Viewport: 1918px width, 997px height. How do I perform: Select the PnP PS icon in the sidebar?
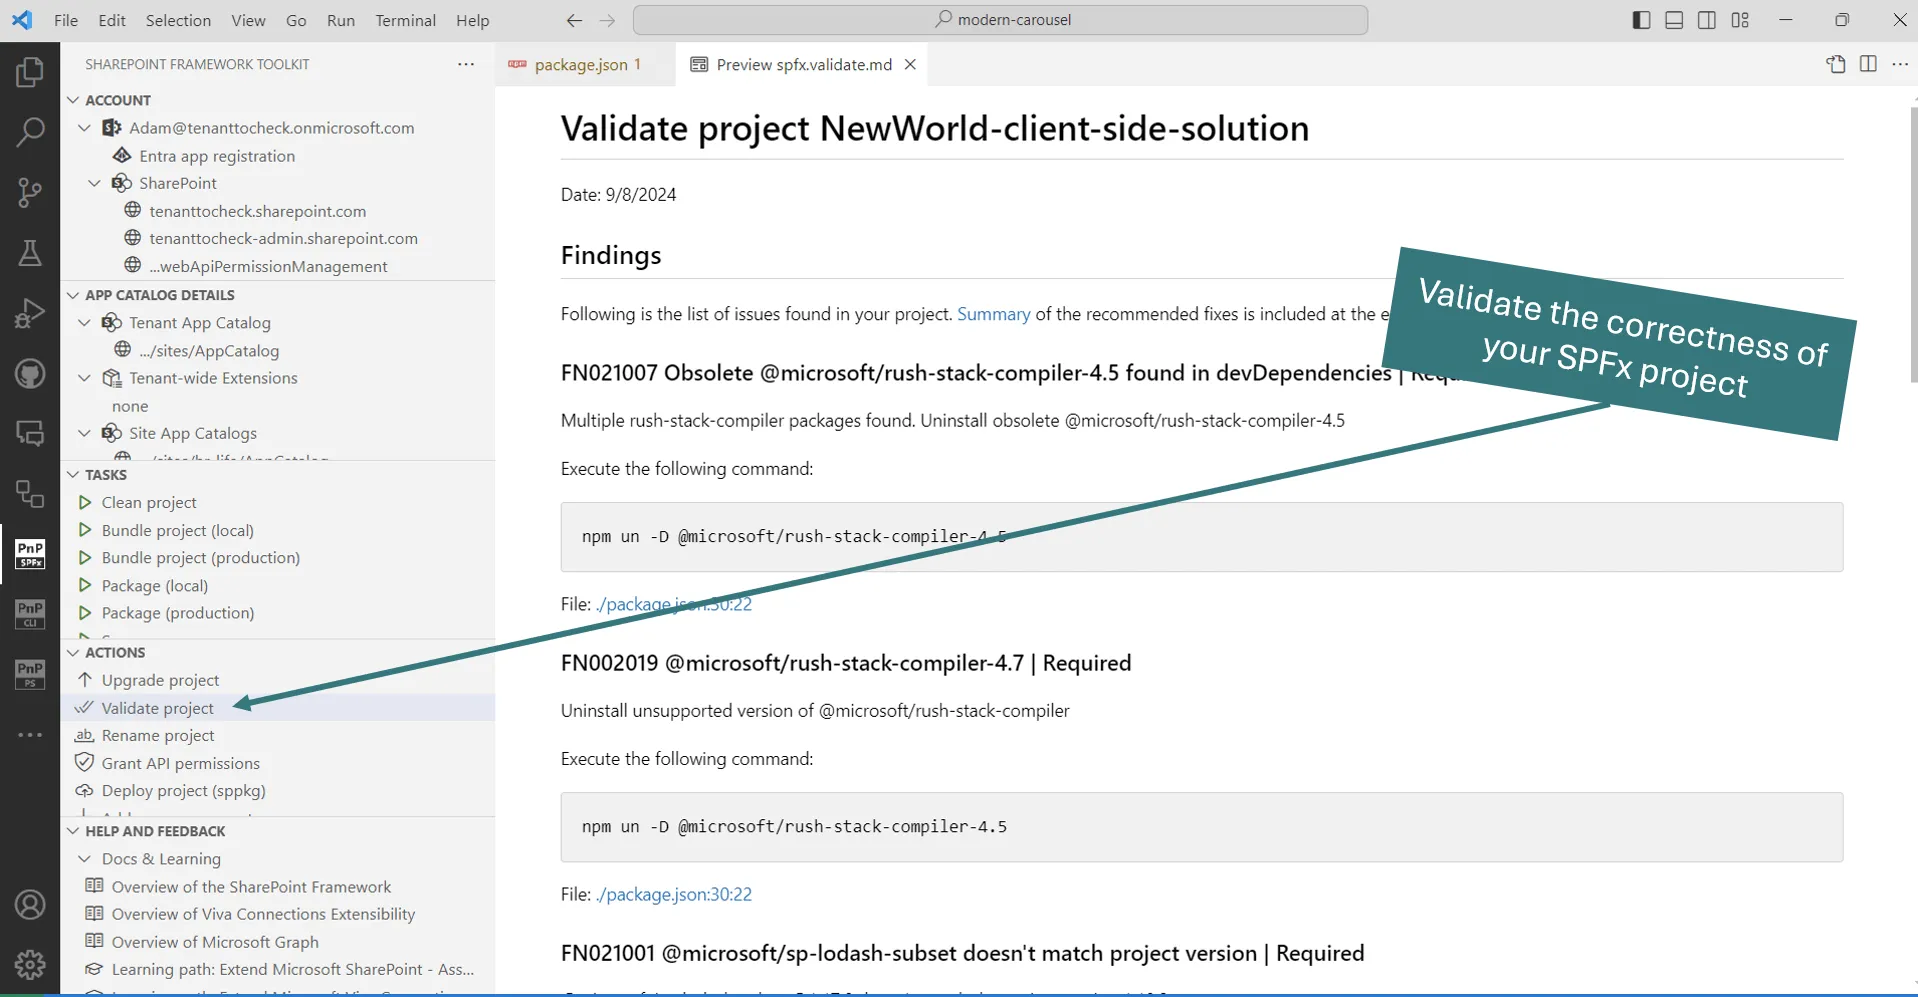point(29,674)
